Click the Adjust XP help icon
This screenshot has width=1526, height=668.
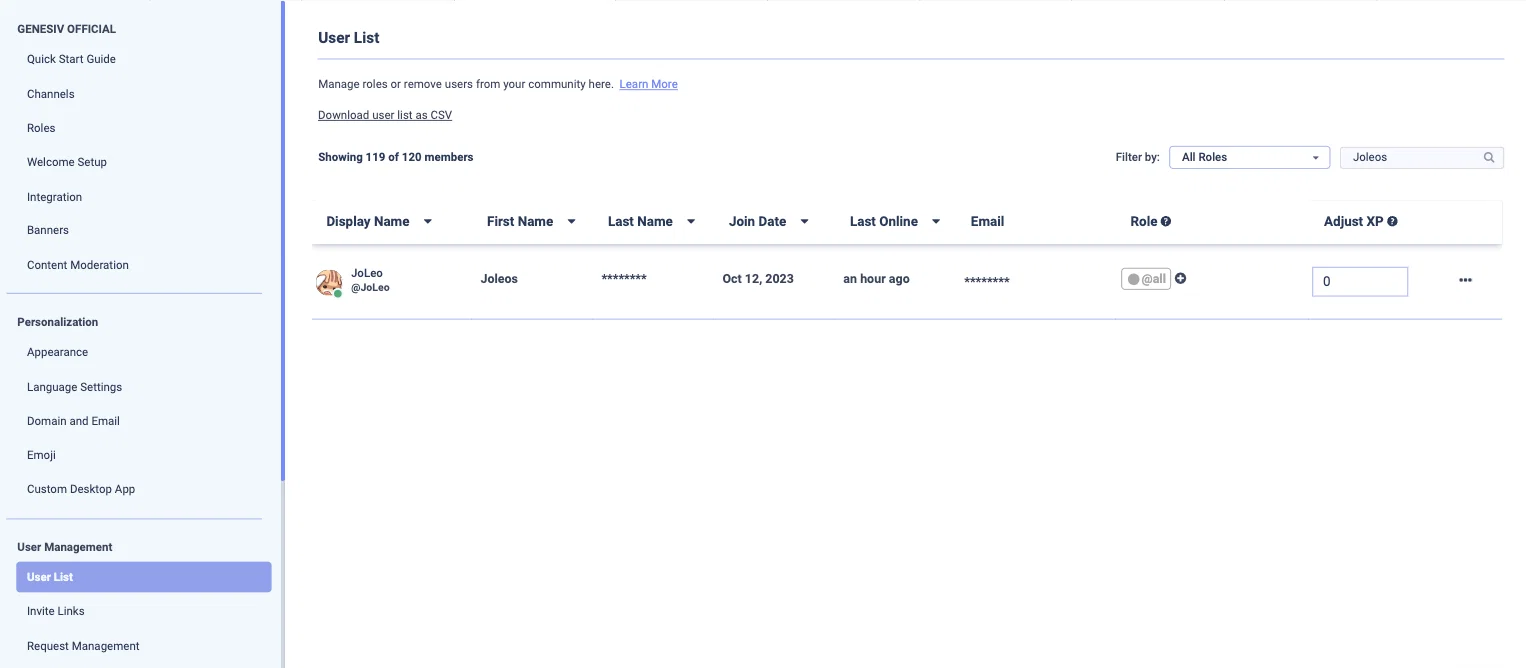[1392, 222]
